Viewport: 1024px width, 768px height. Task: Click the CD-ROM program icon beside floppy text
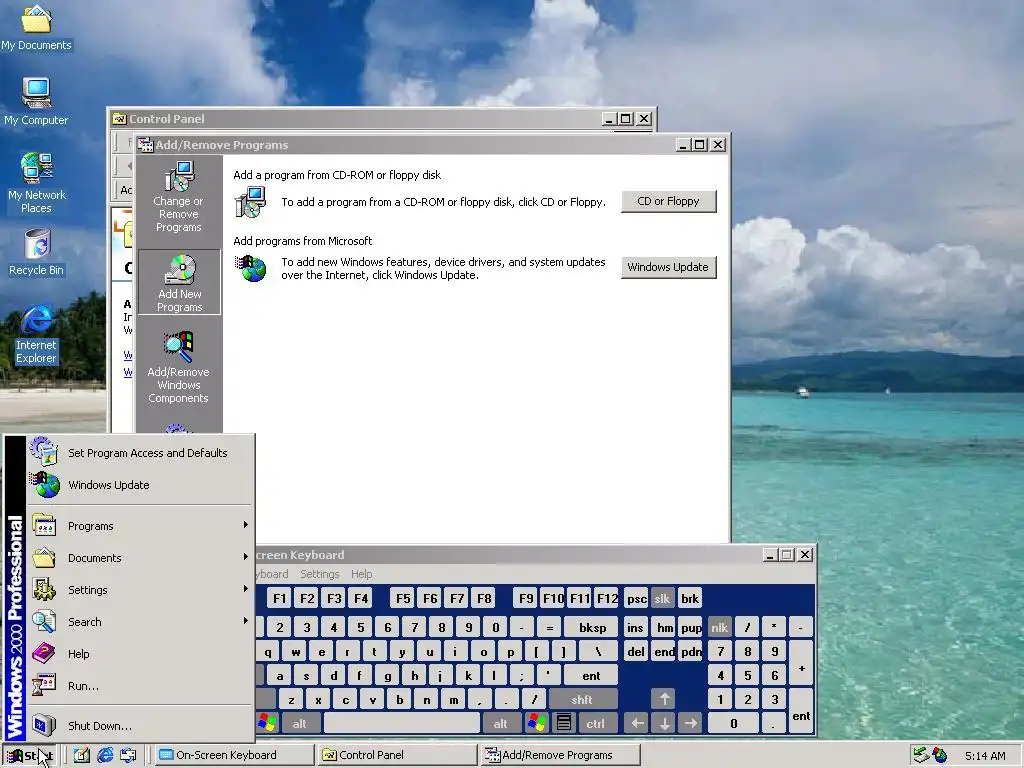[250, 202]
